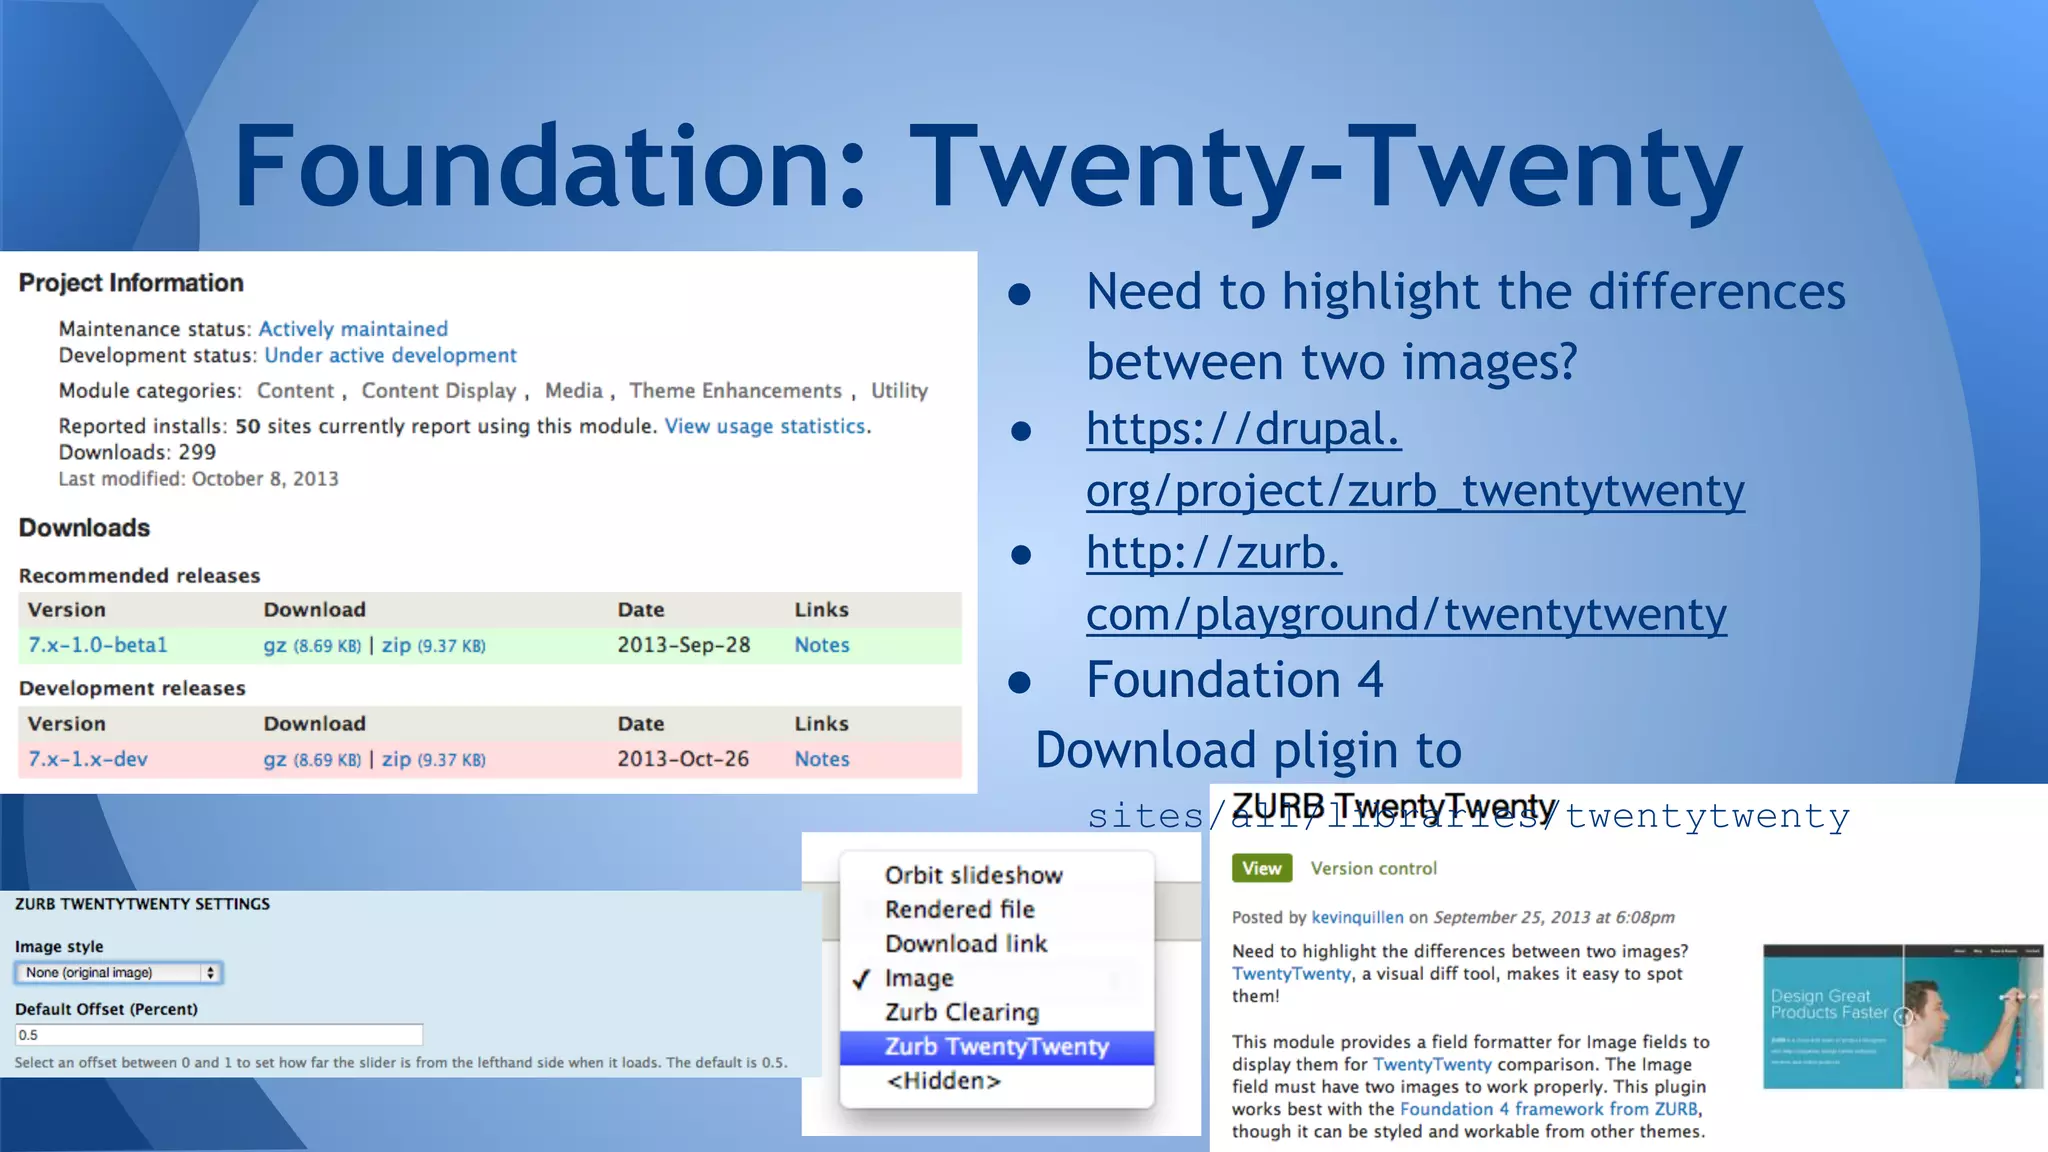Click the Downloads heading
This screenshot has width=2048, height=1152.
pos(84,528)
